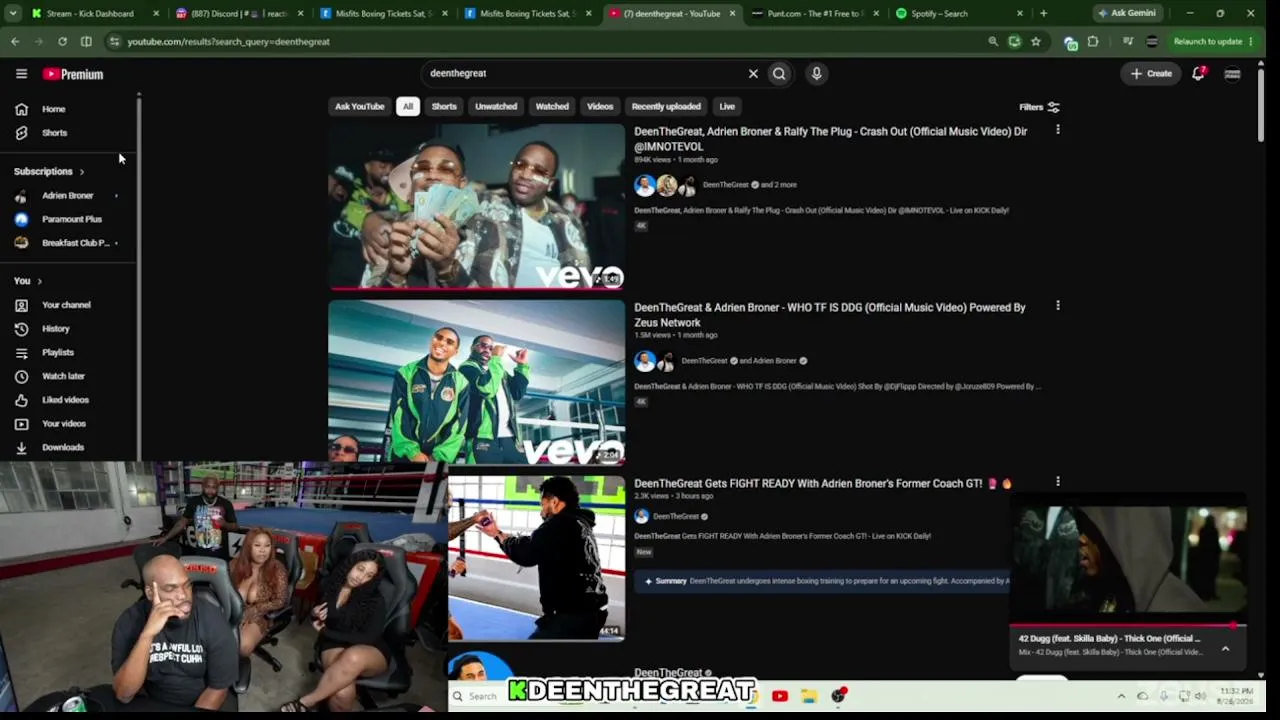
Task: Expand the You section
Action: pos(28,281)
